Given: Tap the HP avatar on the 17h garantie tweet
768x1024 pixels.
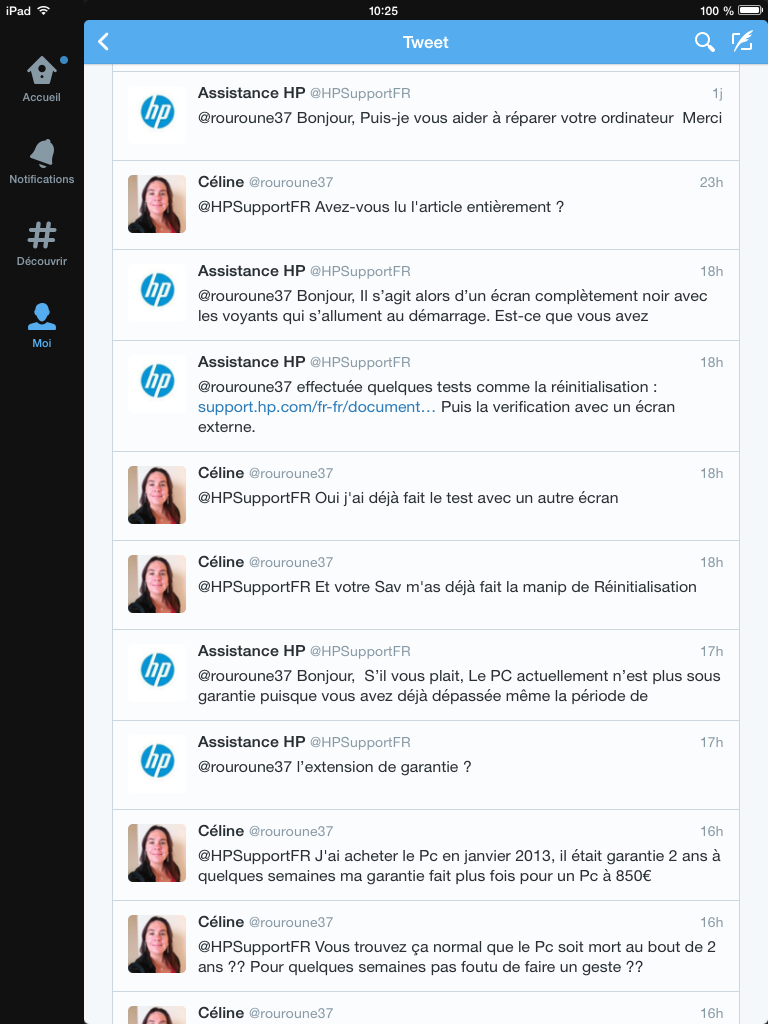Looking at the screenshot, I should point(157,673).
